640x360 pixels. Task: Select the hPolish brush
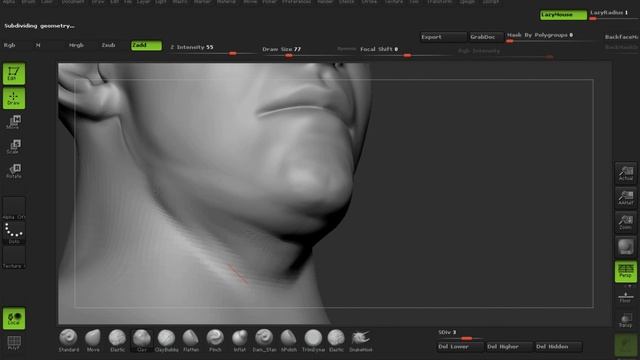click(x=289, y=340)
